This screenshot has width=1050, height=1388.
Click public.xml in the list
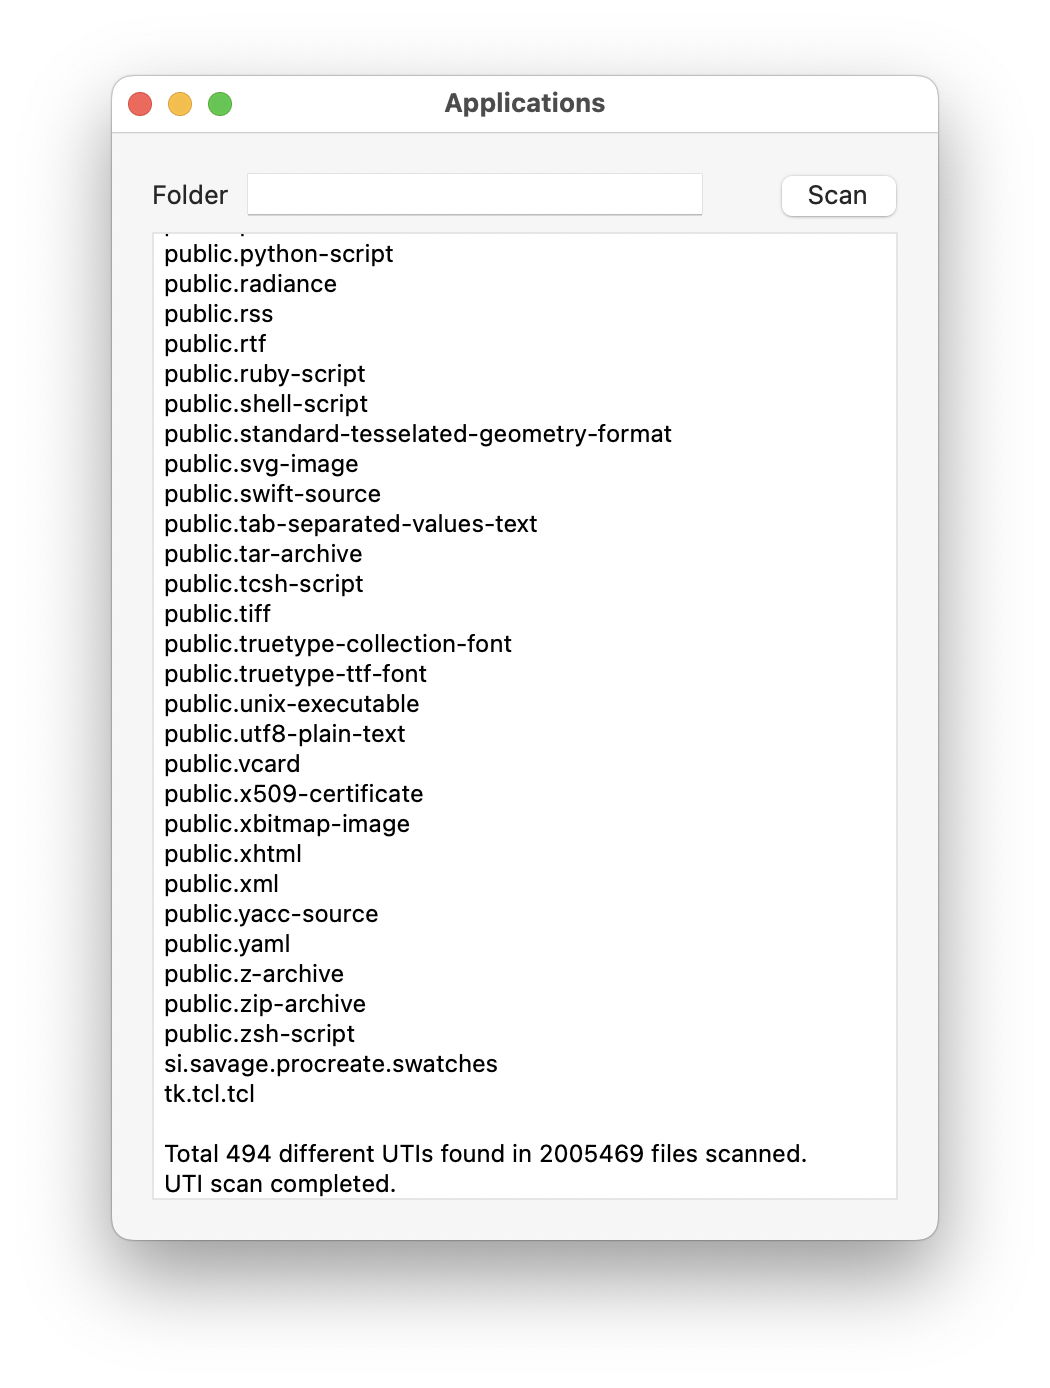(221, 884)
